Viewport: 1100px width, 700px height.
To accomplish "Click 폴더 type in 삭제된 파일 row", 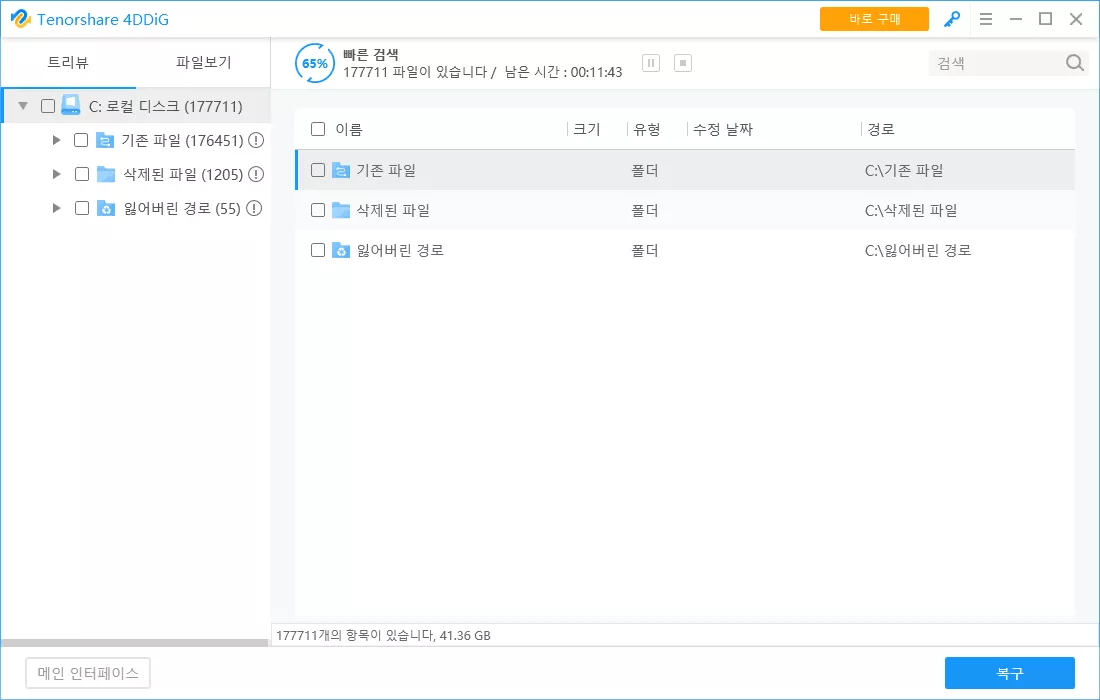I will pyautogui.click(x=645, y=210).
